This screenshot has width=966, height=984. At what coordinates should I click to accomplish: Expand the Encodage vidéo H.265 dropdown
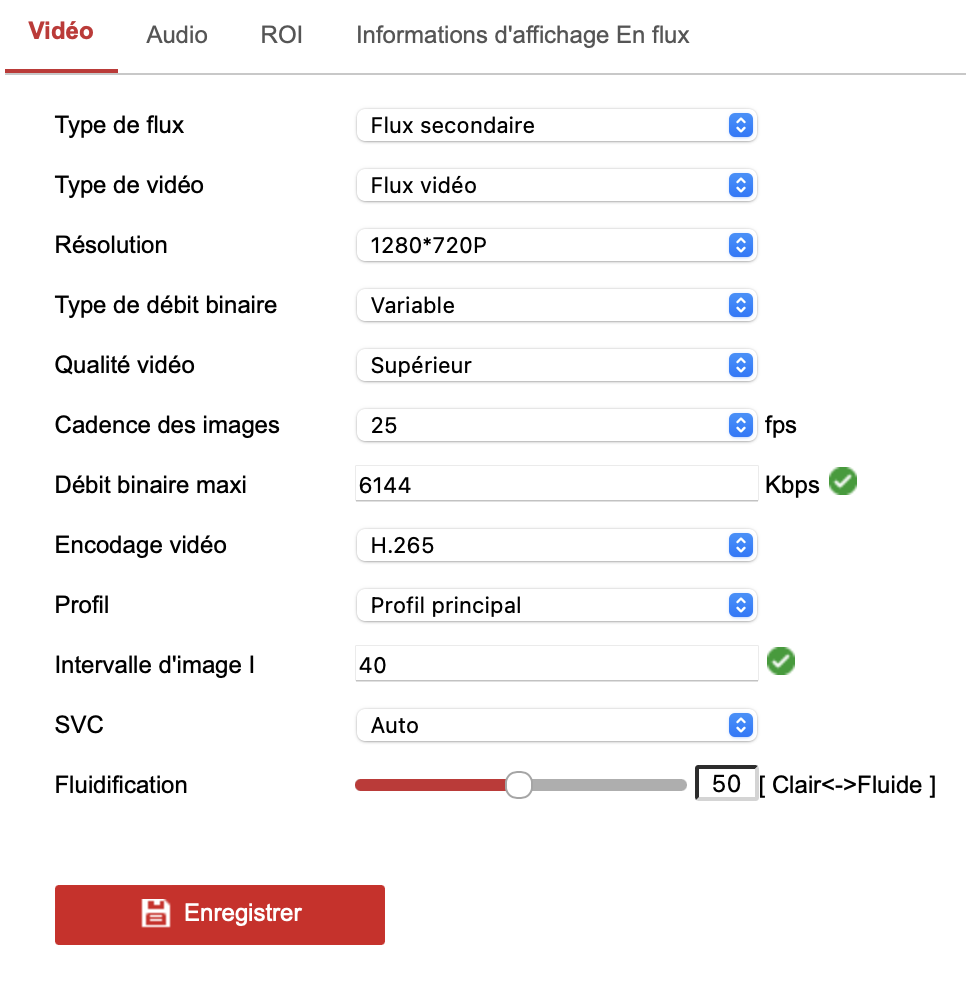click(556, 545)
